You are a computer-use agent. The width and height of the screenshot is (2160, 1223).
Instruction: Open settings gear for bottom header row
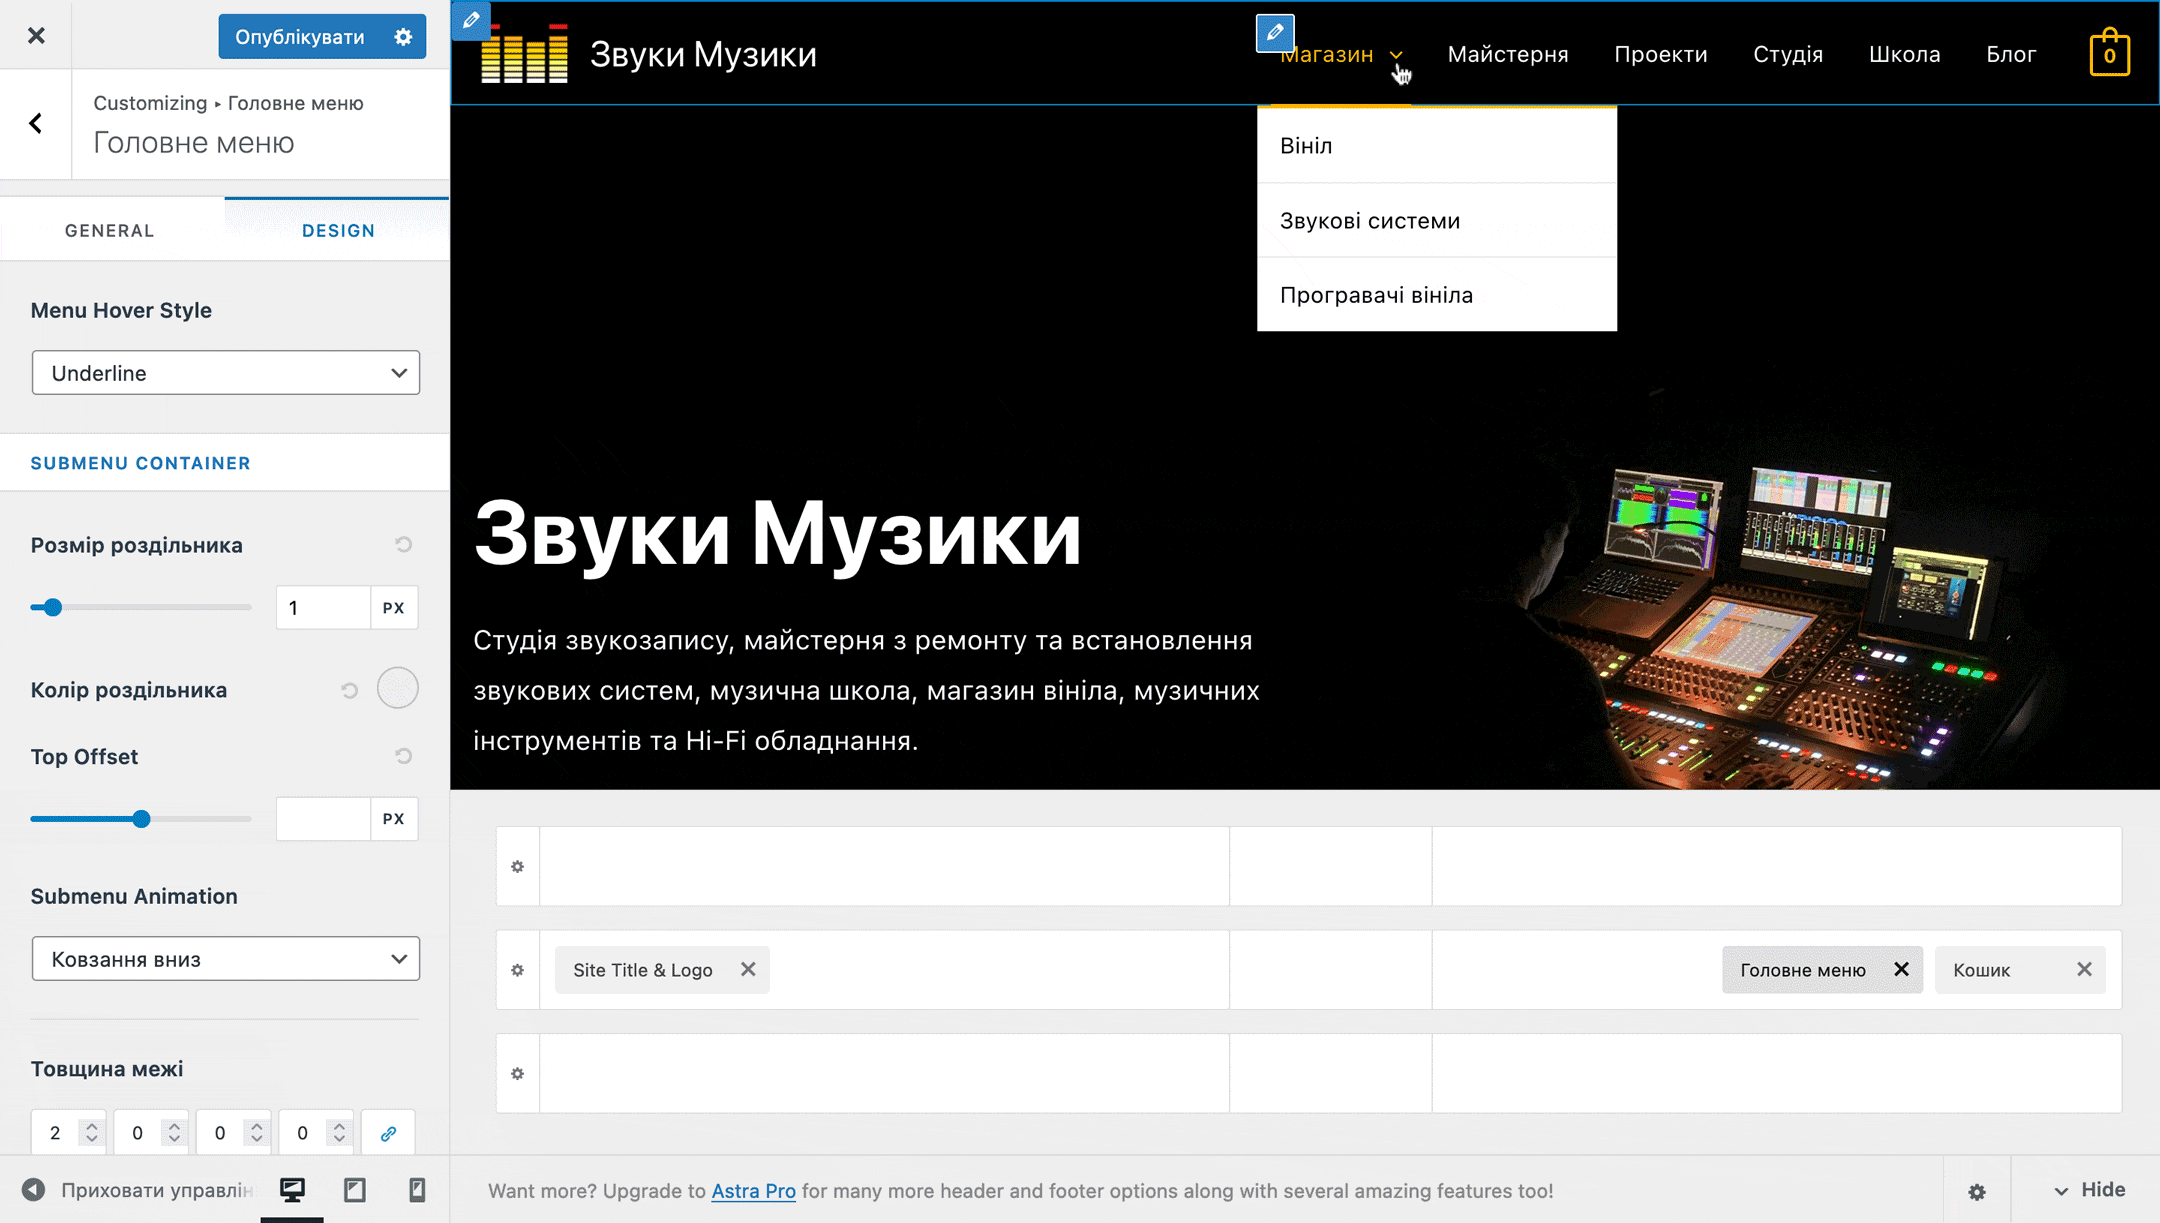[x=517, y=1074]
